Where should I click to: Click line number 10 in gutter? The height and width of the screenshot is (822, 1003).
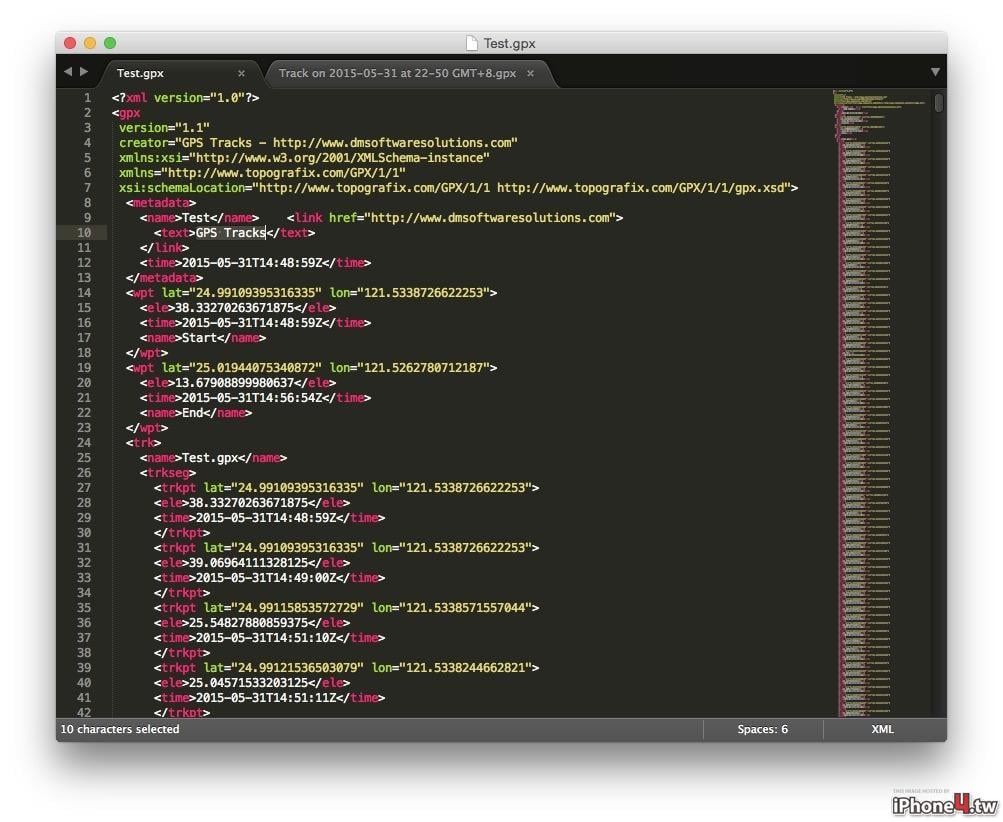point(84,233)
